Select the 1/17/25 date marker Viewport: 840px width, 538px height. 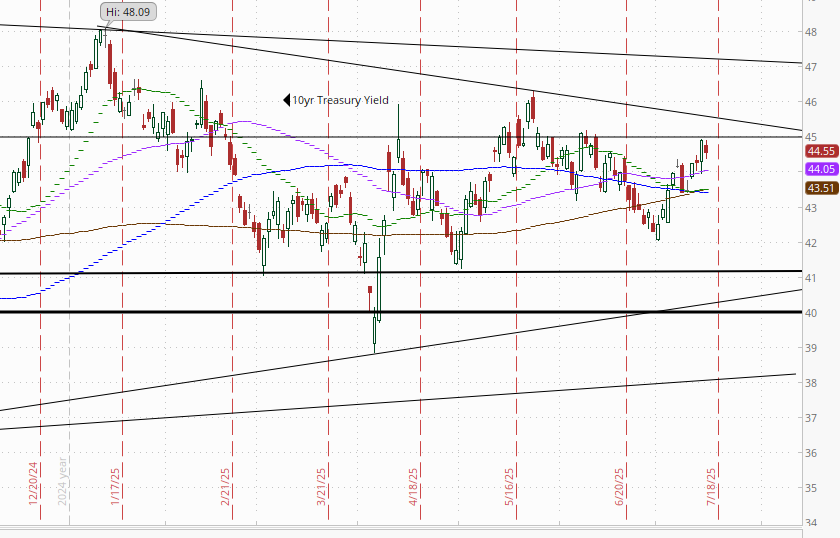point(115,486)
